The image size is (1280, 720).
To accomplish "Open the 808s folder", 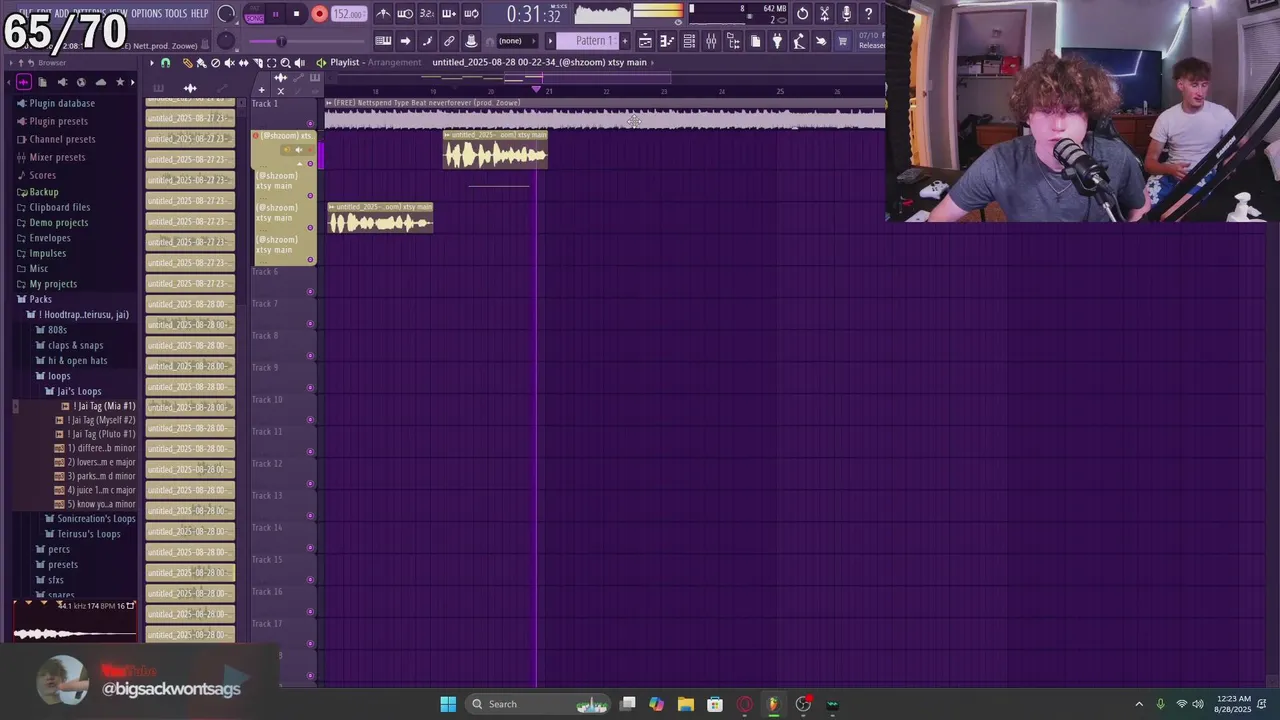I will coord(58,330).
